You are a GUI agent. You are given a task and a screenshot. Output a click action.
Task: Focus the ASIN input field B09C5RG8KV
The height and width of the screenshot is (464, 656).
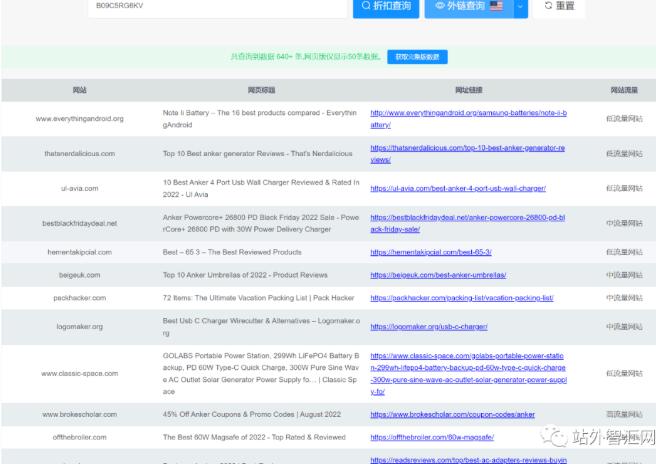[217, 6]
